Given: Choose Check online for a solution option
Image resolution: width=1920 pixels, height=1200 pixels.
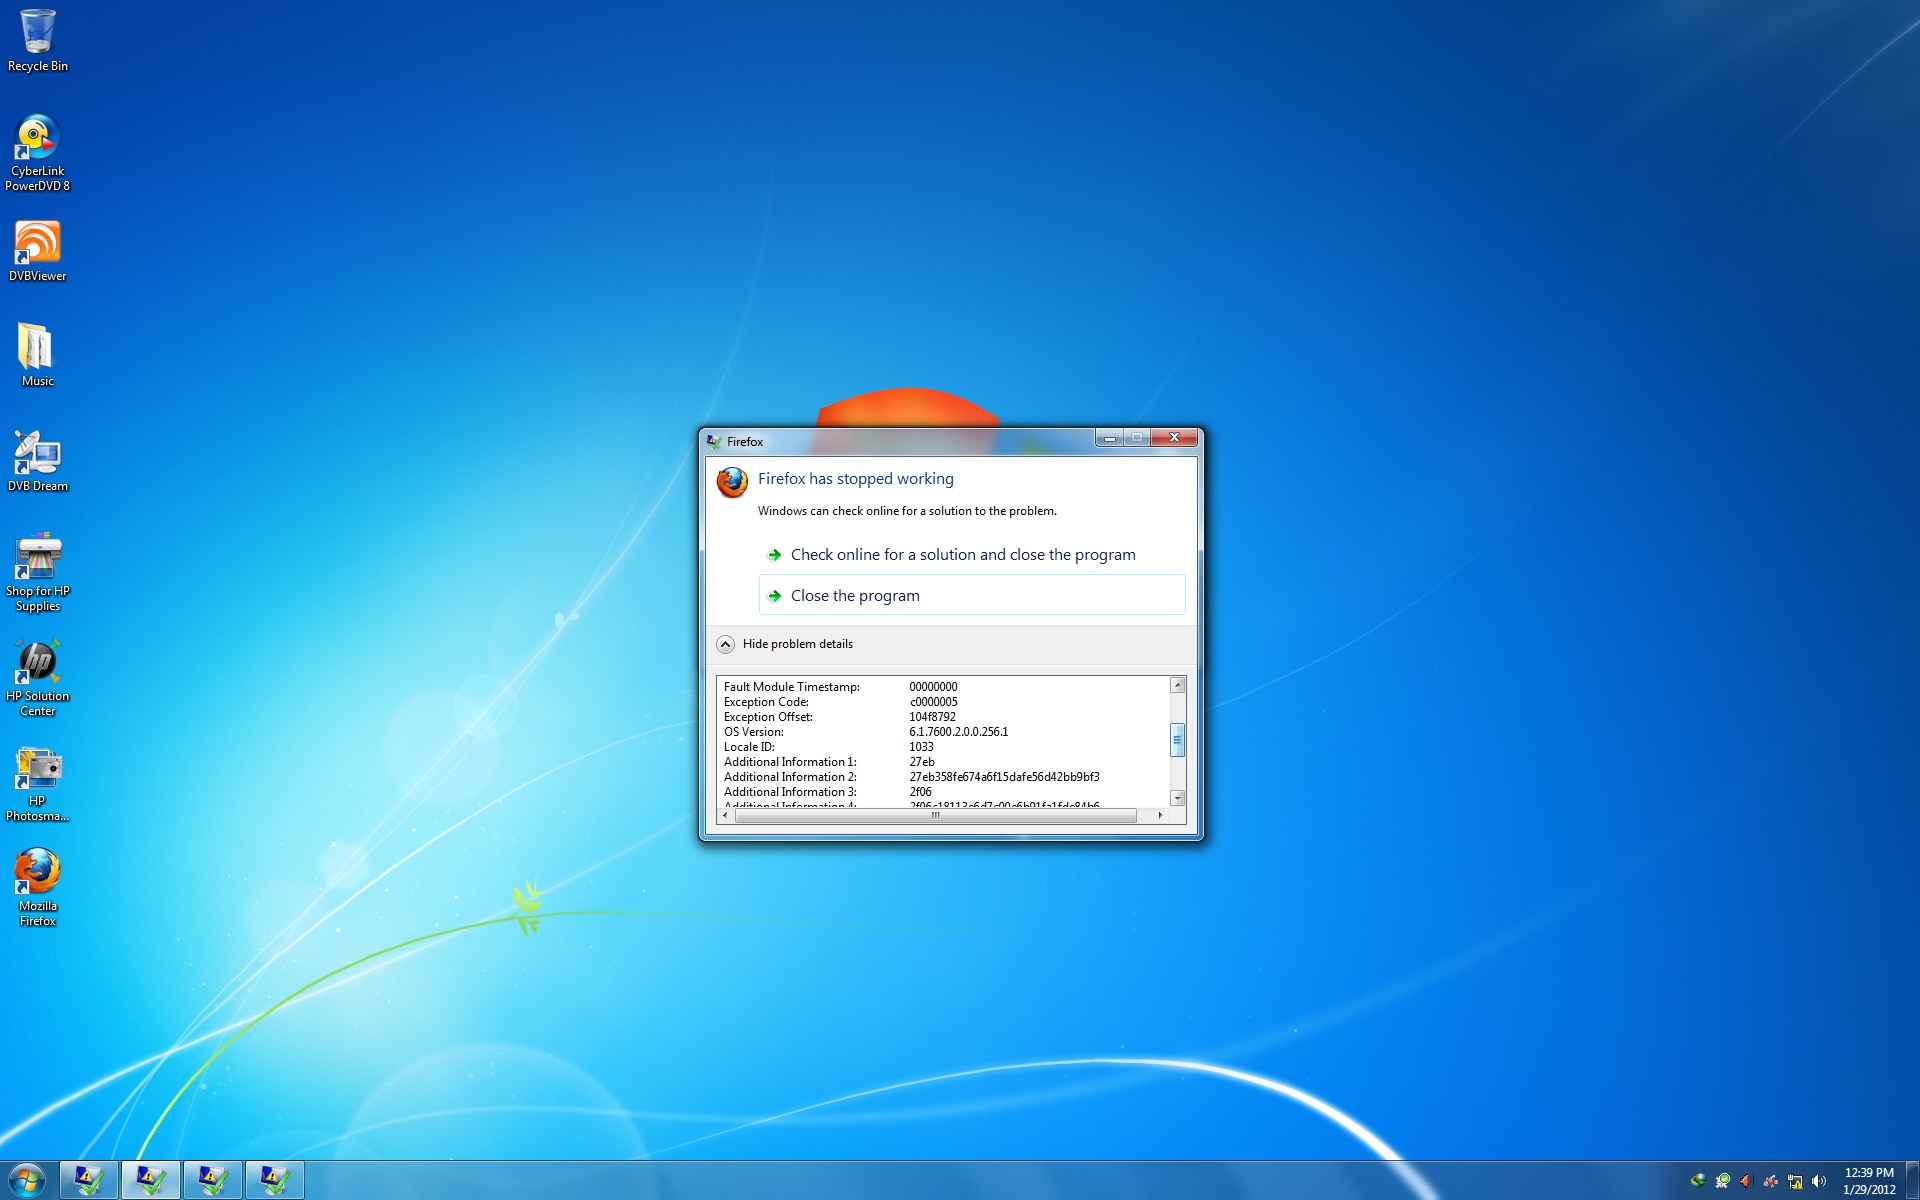Looking at the screenshot, I should coord(972,555).
